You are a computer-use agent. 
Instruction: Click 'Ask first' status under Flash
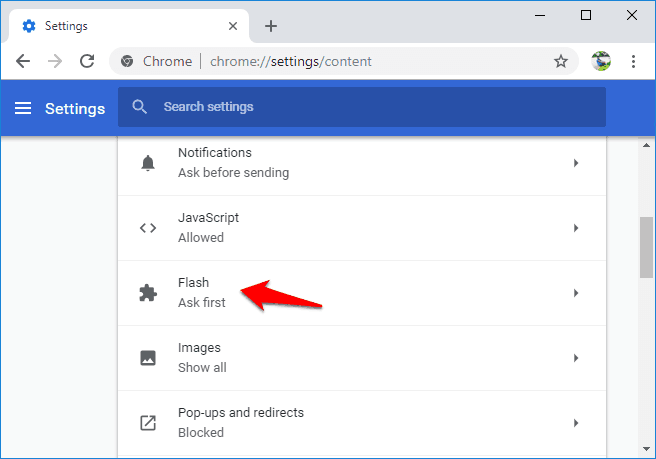coord(202,303)
